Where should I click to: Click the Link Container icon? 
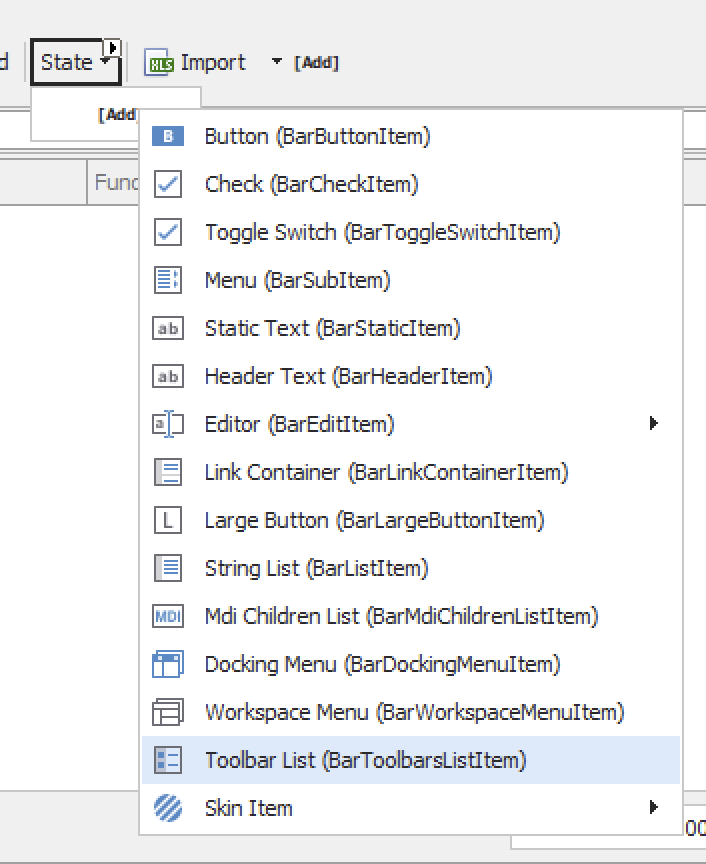(168, 472)
